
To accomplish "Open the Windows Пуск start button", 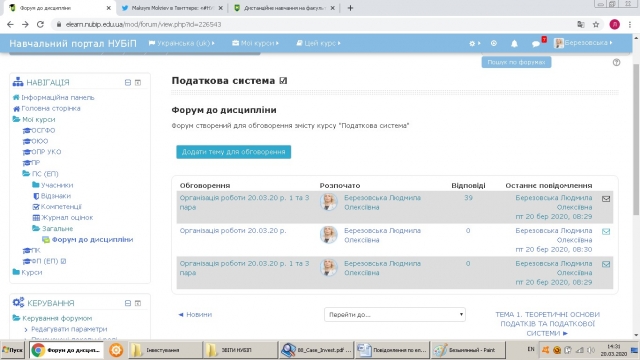I will (x=13, y=350).
